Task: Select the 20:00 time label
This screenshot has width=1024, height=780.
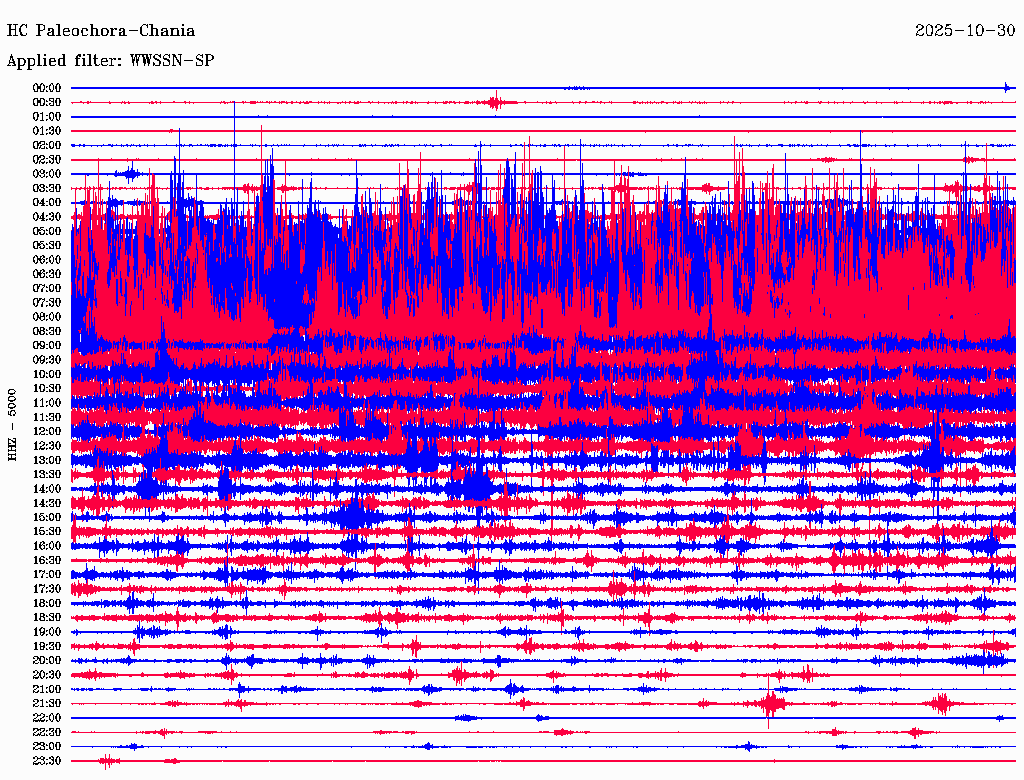Action: click(47, 661)
